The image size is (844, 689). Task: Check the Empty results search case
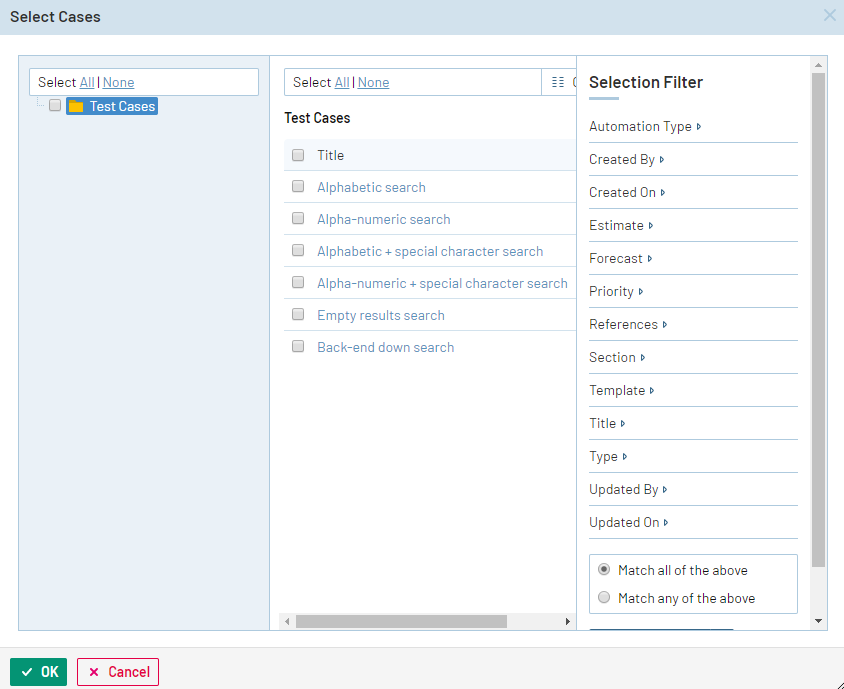(297, 315)
